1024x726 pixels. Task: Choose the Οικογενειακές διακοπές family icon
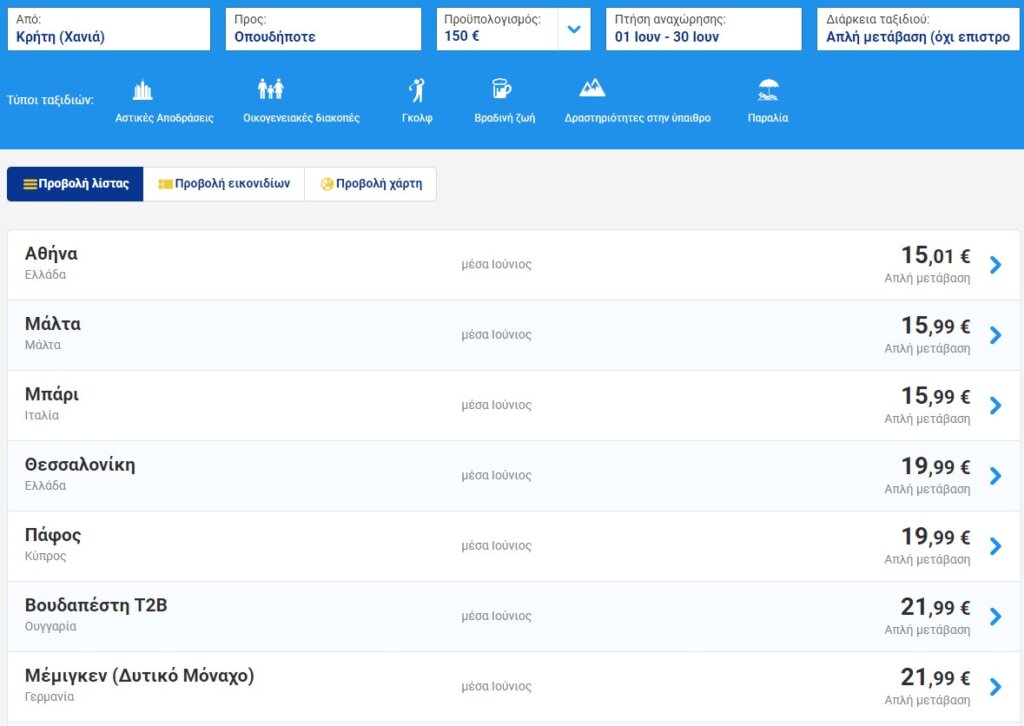click(270, 90)
